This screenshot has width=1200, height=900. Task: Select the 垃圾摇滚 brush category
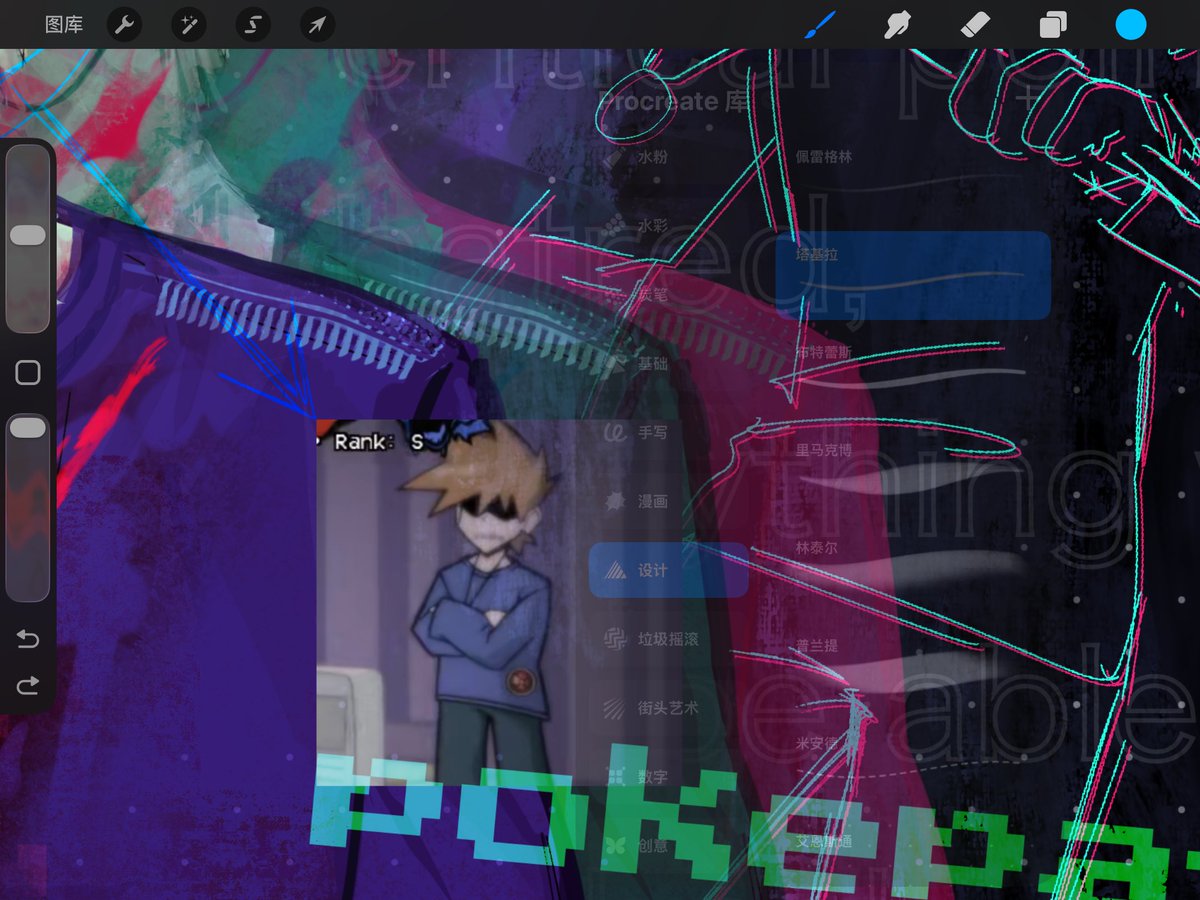pos(668,639)
